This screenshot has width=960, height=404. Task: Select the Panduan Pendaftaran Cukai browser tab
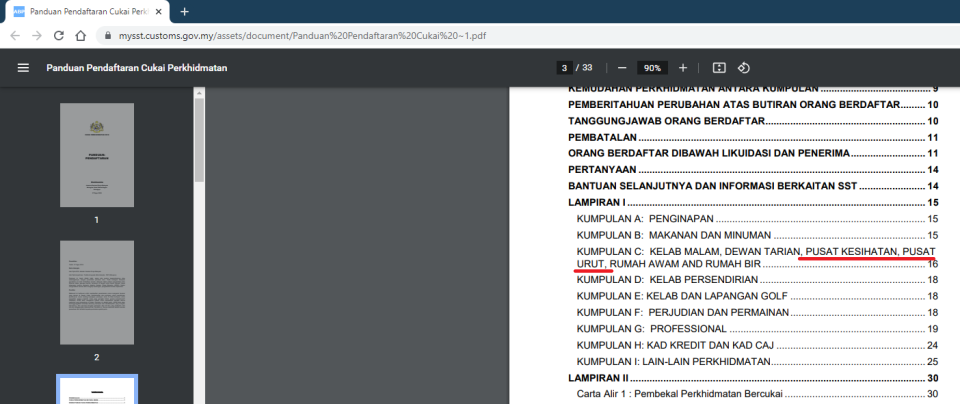[x=87, y=12]
